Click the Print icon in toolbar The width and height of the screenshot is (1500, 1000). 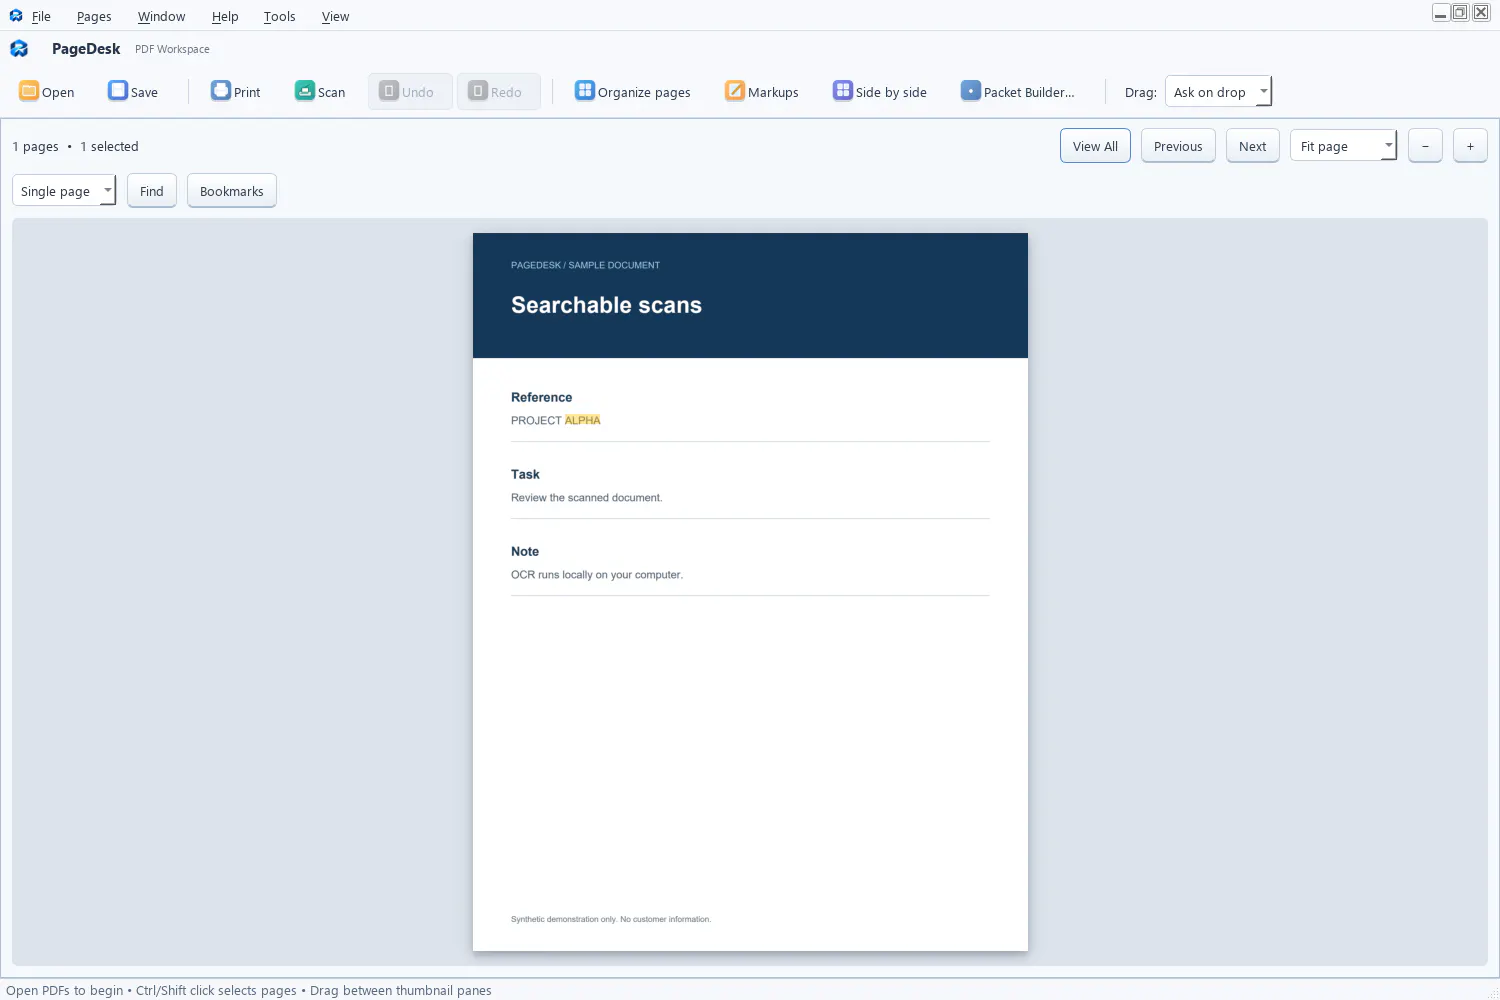[x=221, y=91]
